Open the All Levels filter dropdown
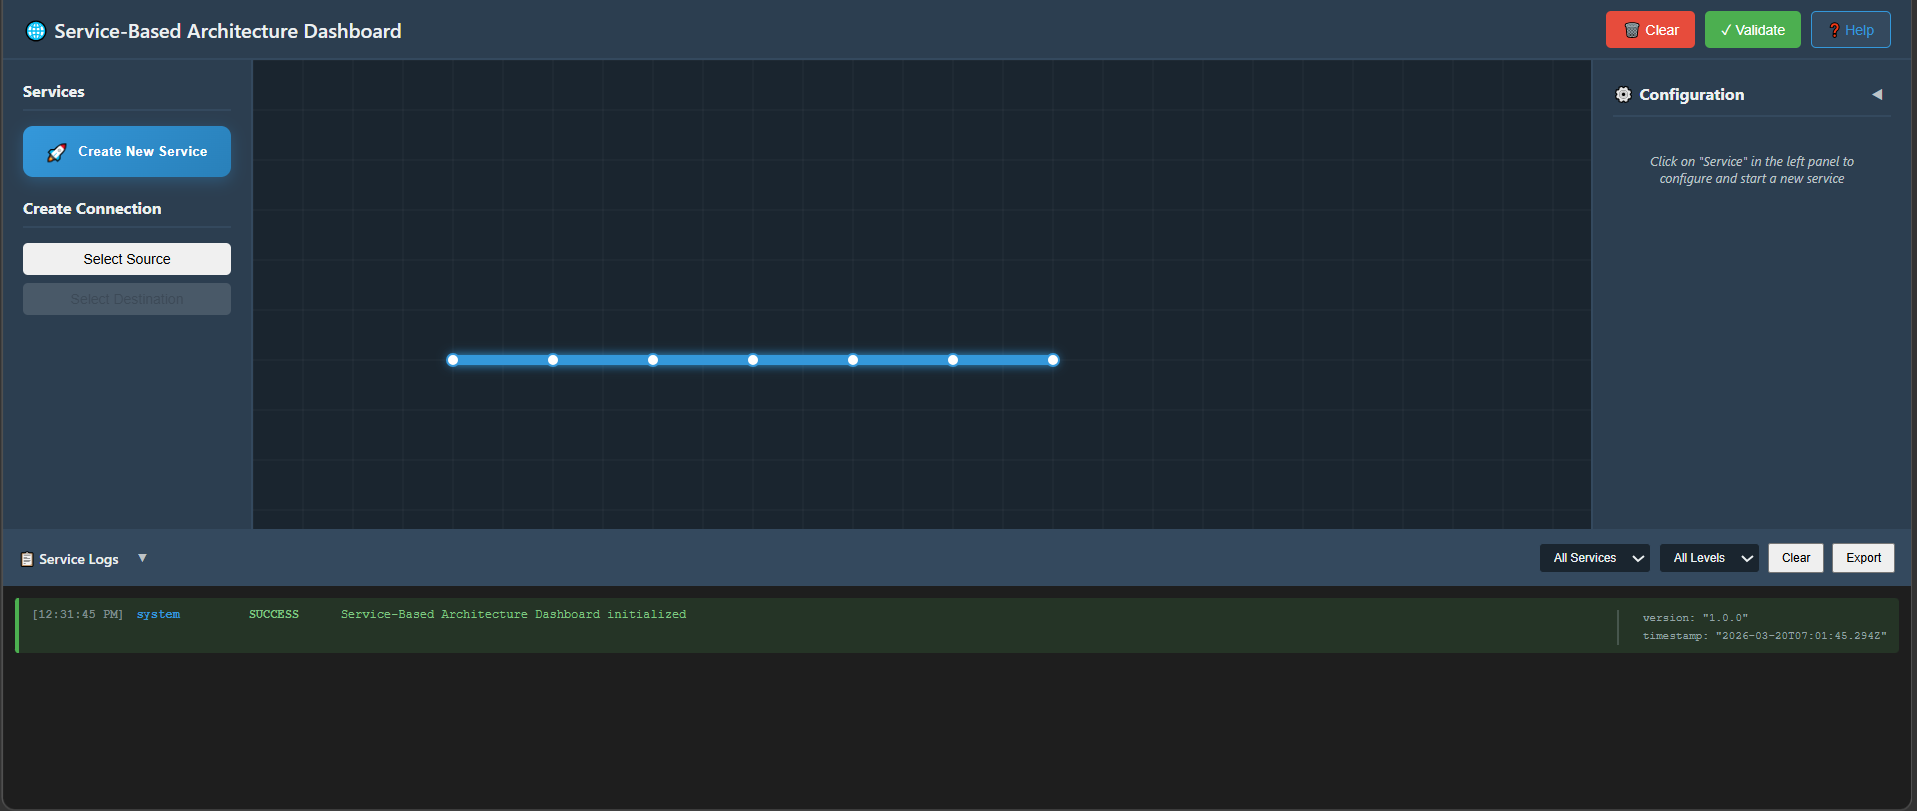The height and width of the screenshot is (811, 1917). [x=1709, y=558]
